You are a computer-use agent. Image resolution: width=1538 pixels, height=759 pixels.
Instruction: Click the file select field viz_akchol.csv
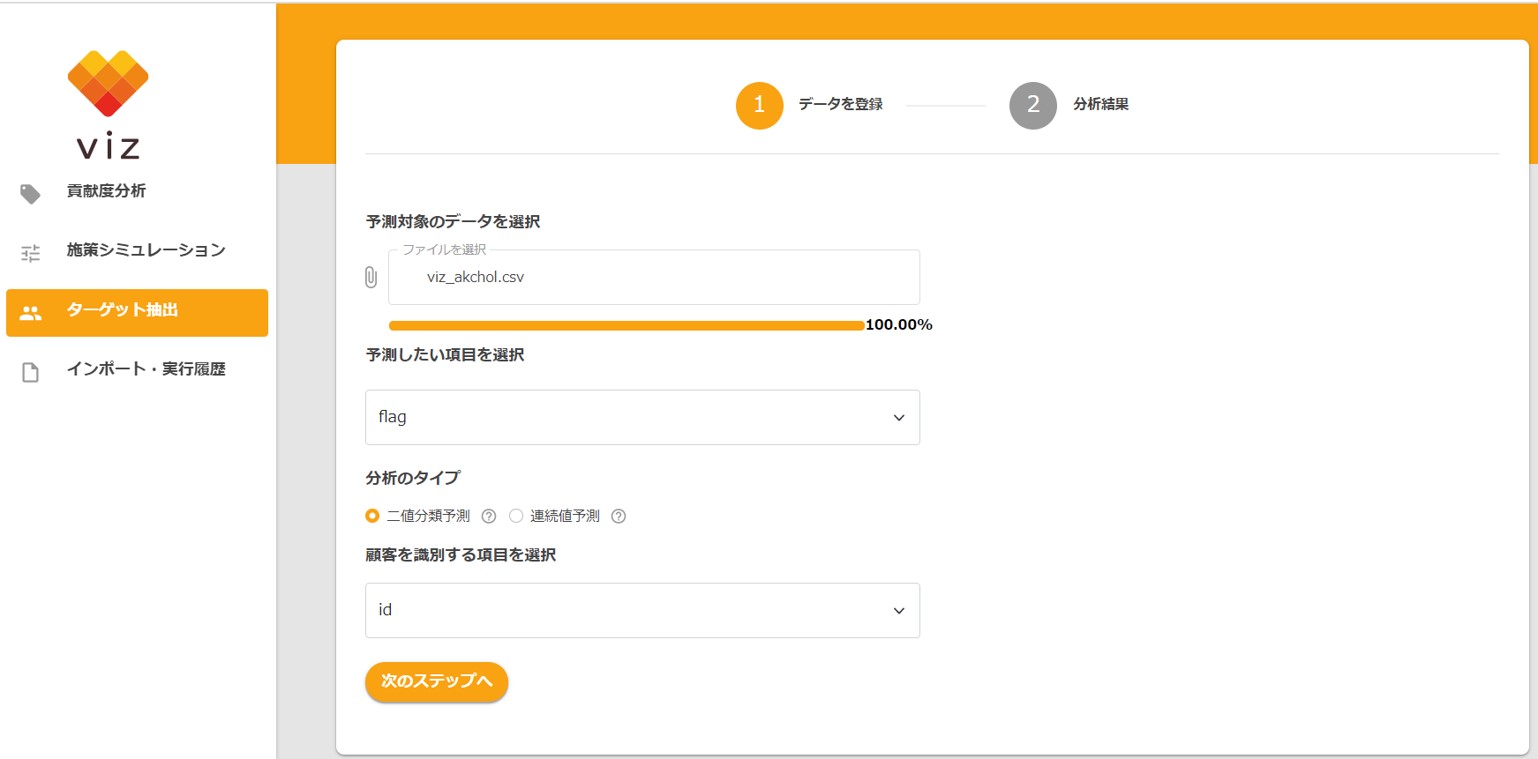654,277
